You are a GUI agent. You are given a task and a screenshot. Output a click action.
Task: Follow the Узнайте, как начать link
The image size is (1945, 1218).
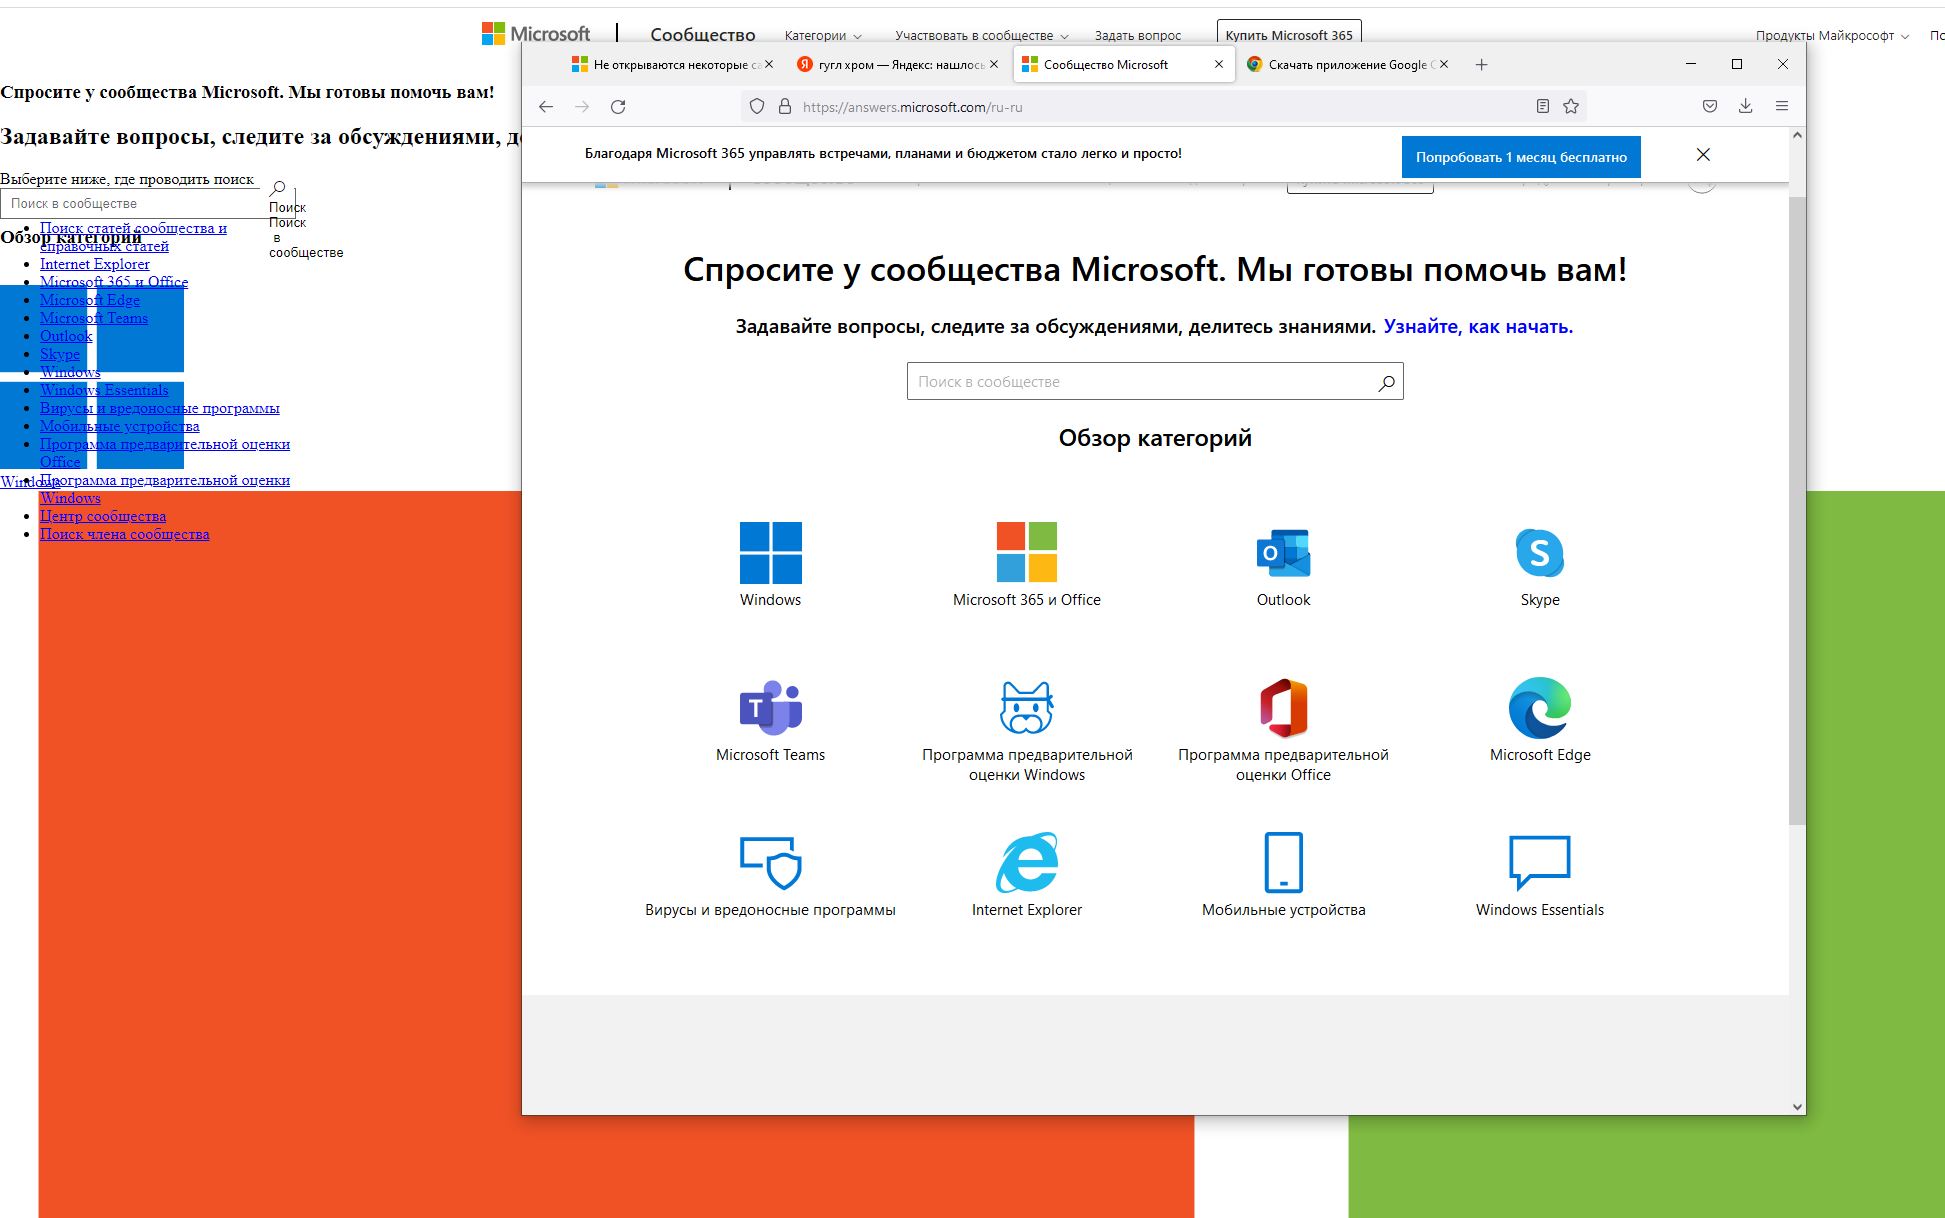(x=1477, y=326)
